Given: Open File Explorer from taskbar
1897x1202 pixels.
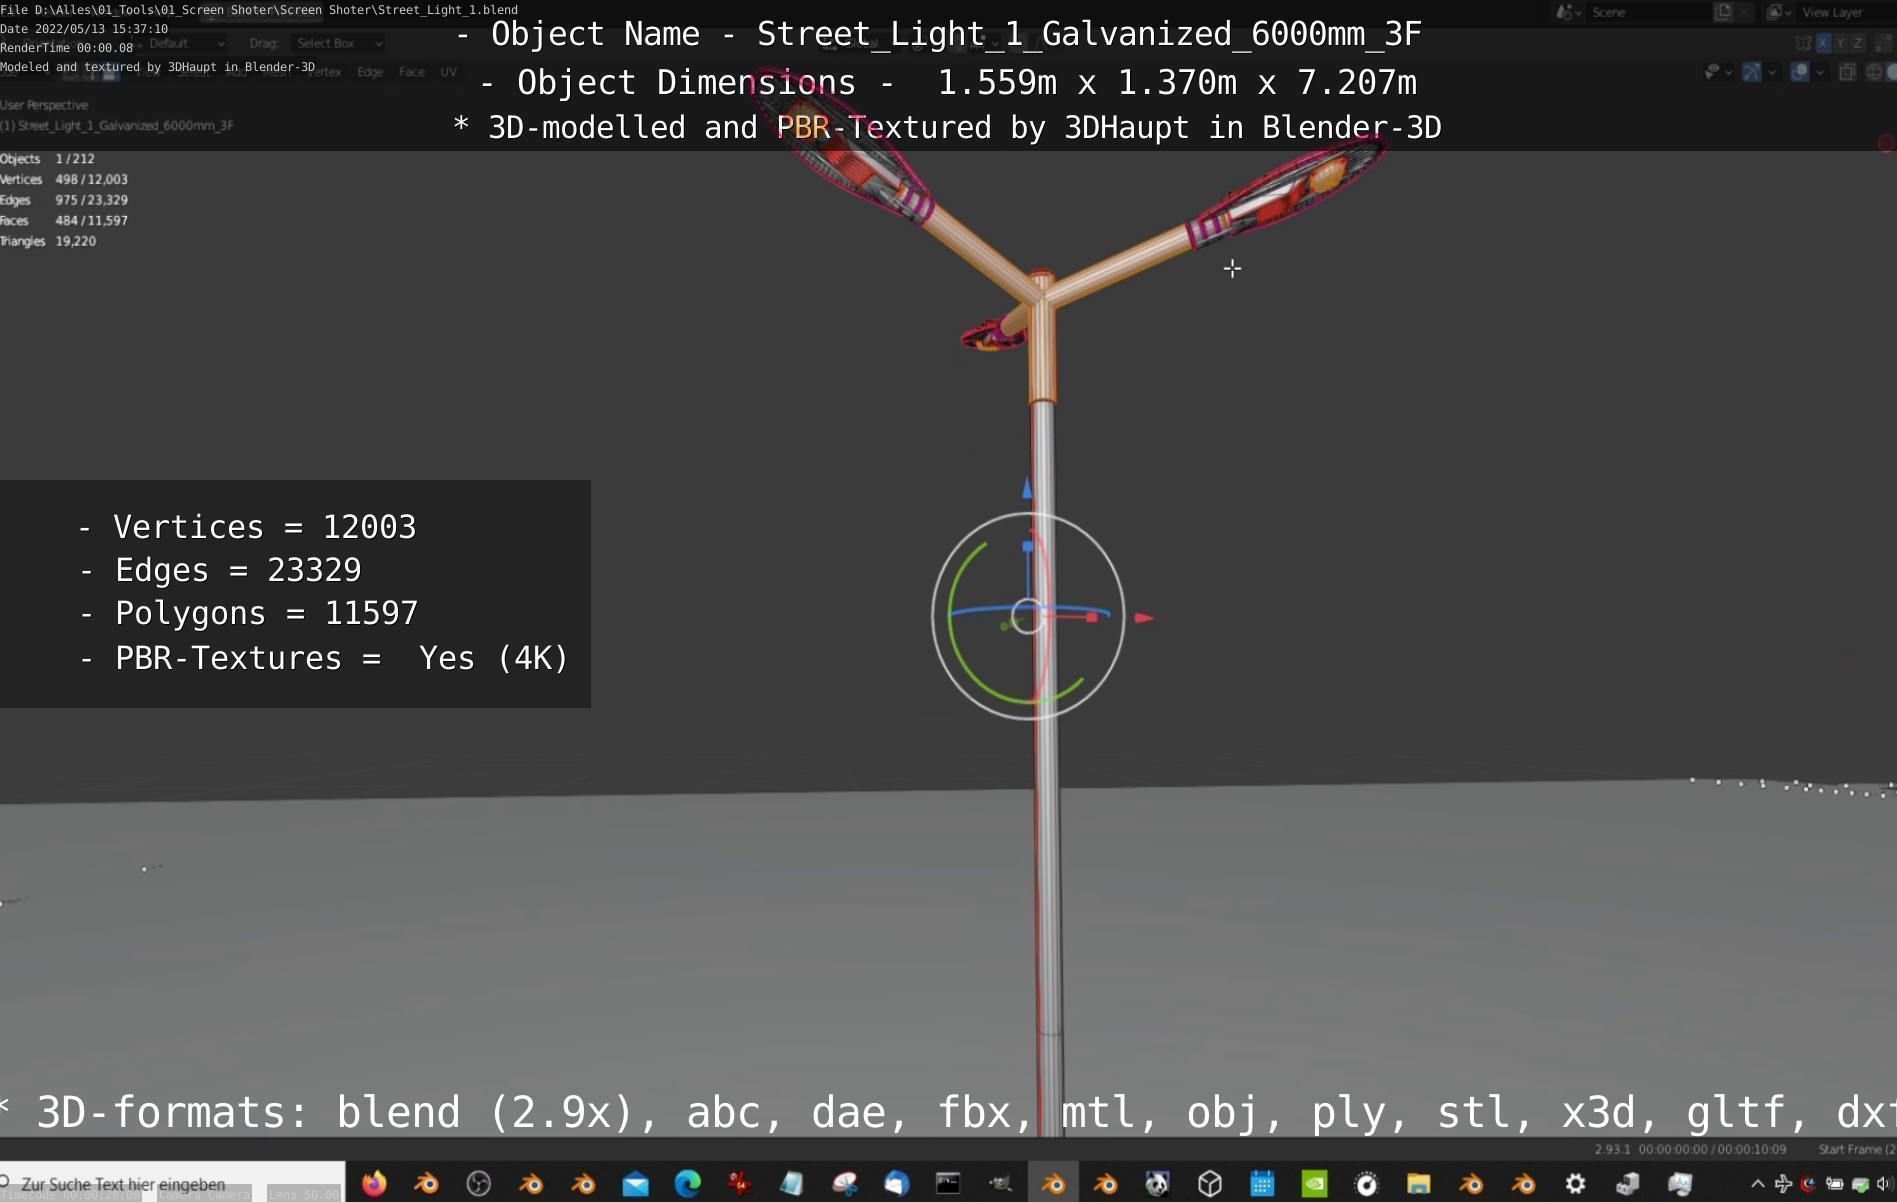Looking at the screenshot, I should pyautogui.click(x=1418, y=1184).
